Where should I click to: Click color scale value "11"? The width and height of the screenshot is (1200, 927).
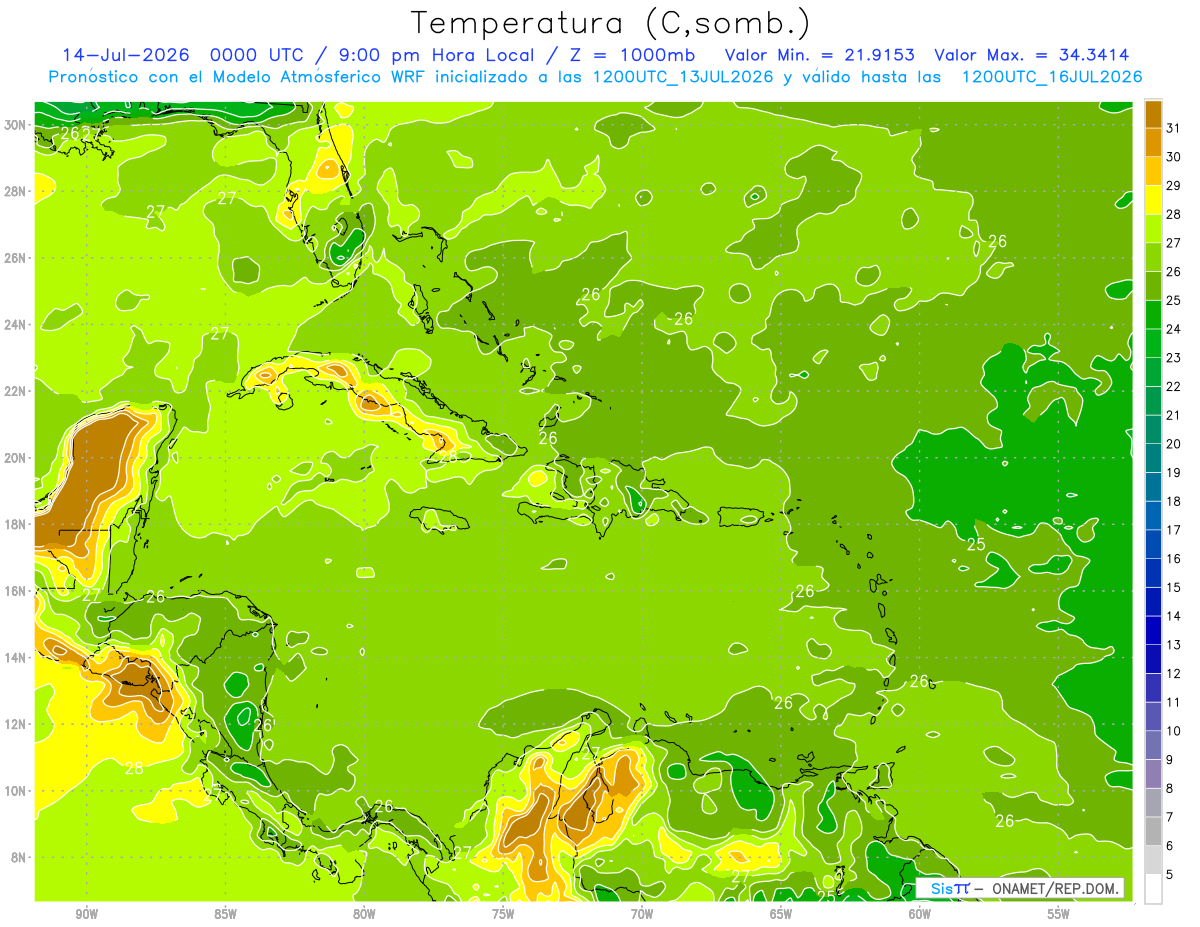tap(1174, 702)
